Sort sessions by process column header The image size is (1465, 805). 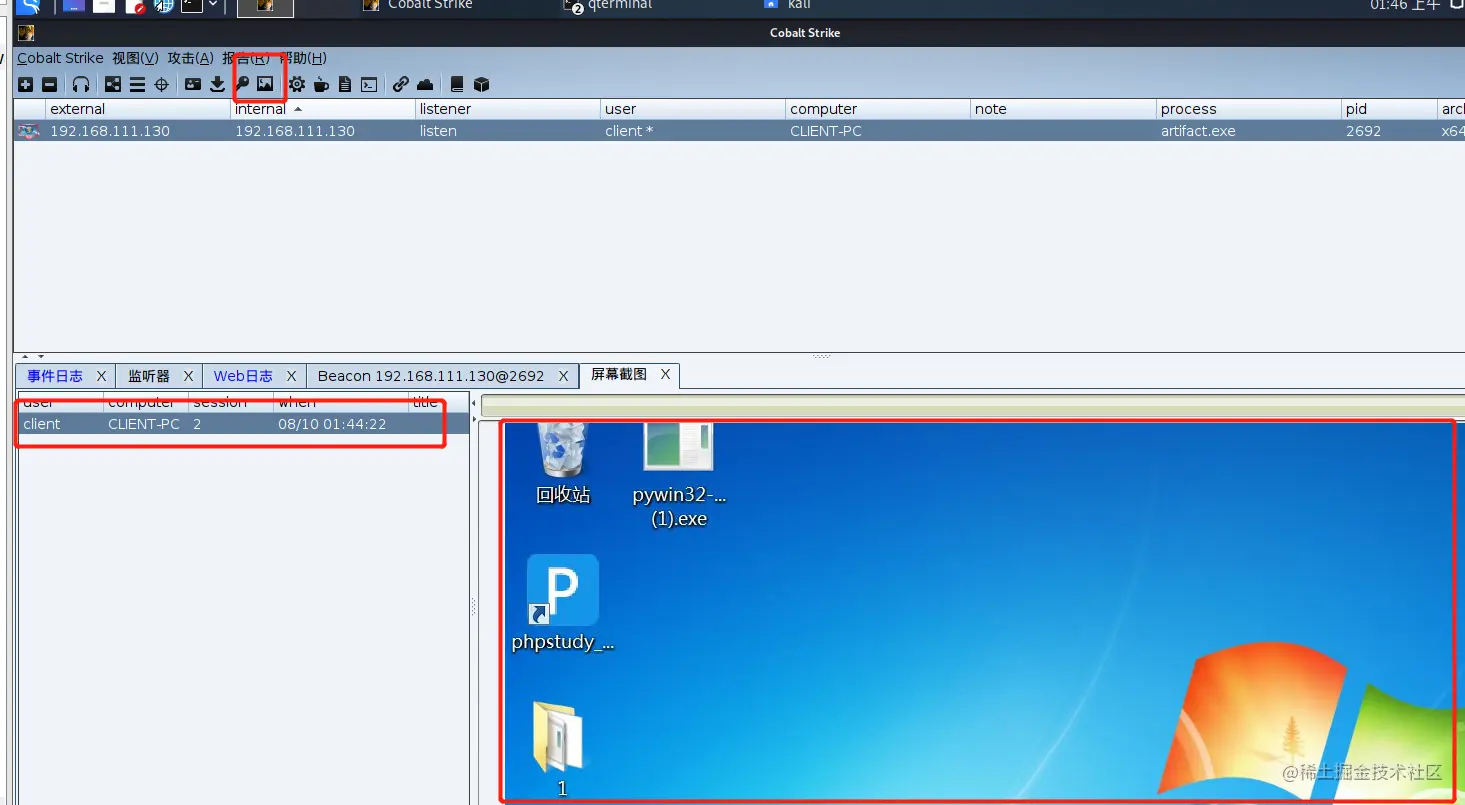1248,109
